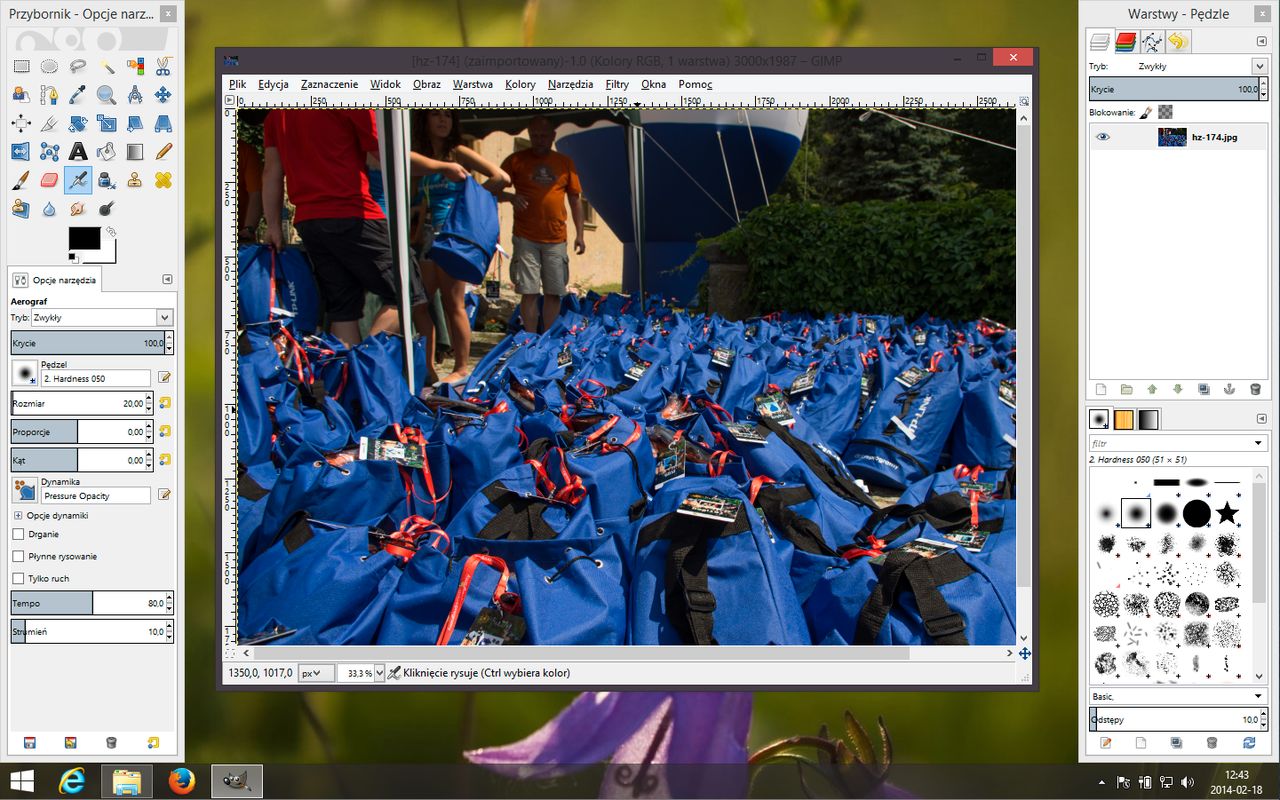
Task: Open the Filtry menu
Action: tap(617, 84)
